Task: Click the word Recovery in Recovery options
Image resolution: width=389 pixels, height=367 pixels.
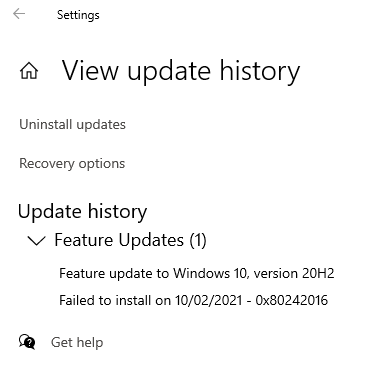Action: tap(47, 164)
